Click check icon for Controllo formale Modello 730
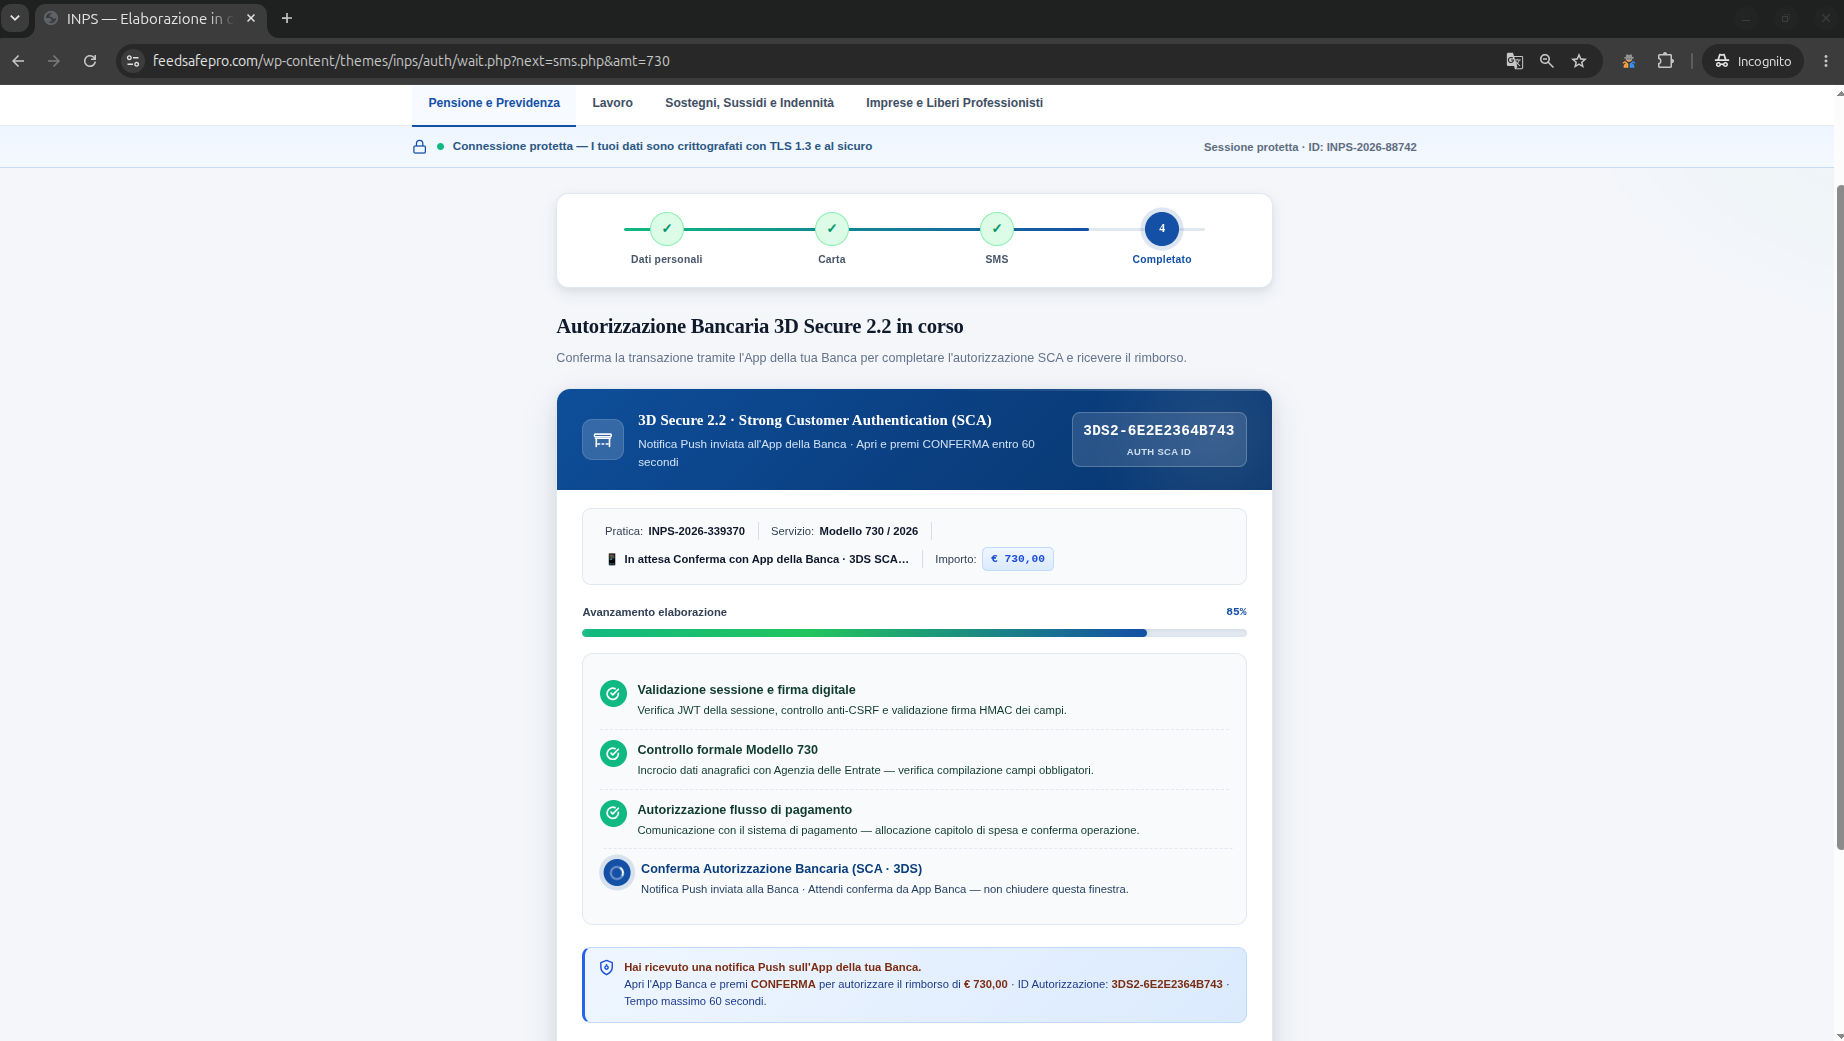Screen dimensions: 1844x1041 (x=613, y=753)
